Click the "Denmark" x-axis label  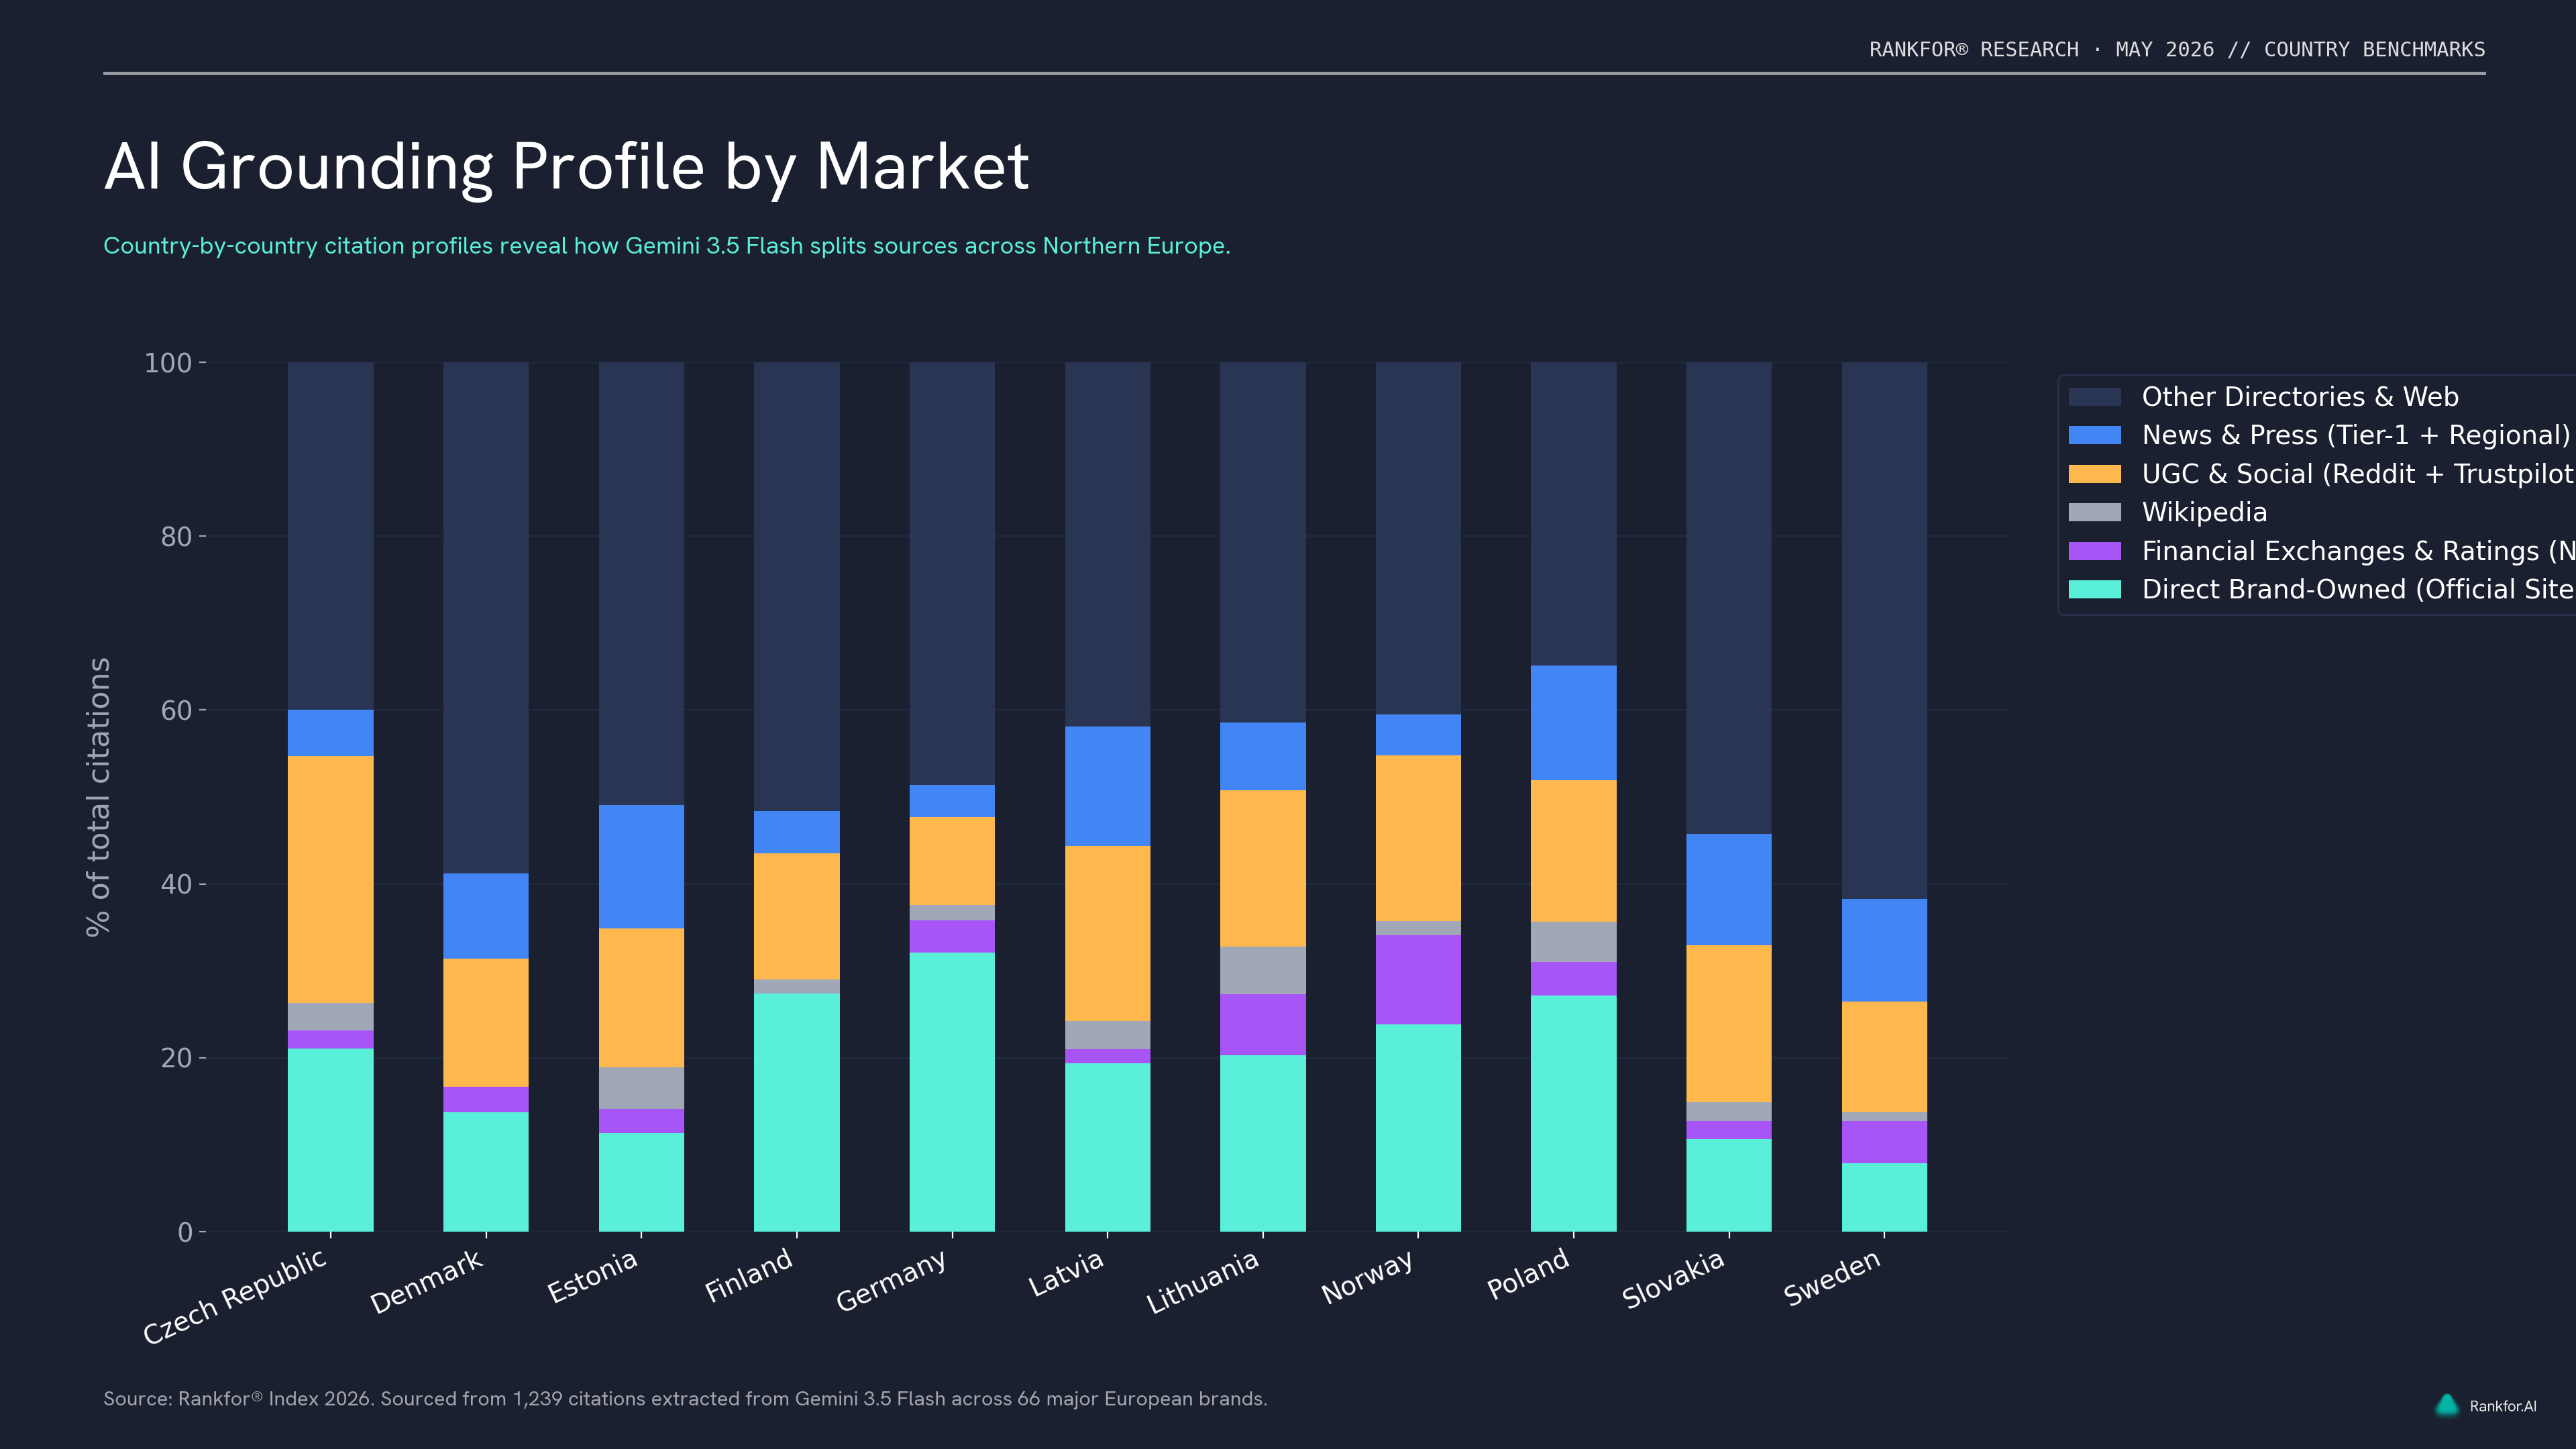tap(427, 1281)
